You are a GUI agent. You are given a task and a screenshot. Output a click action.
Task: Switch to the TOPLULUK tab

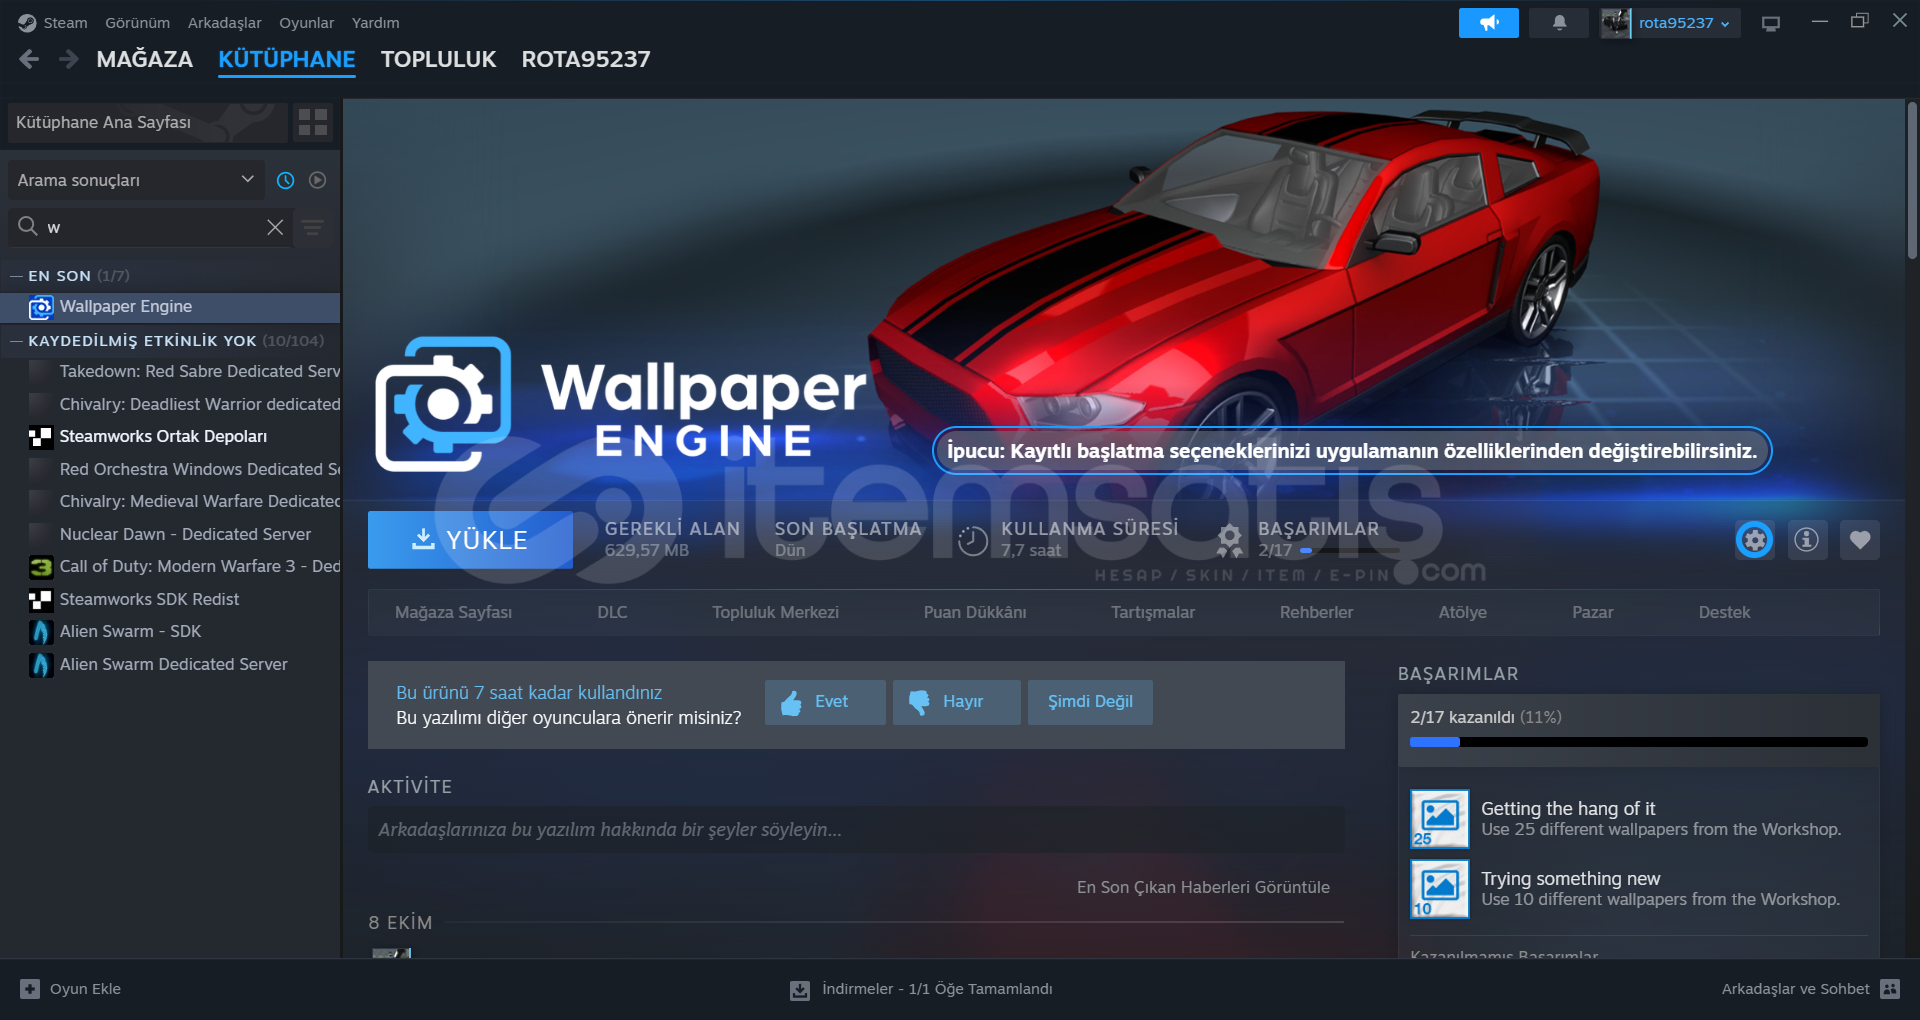click(x=437, y=59)
